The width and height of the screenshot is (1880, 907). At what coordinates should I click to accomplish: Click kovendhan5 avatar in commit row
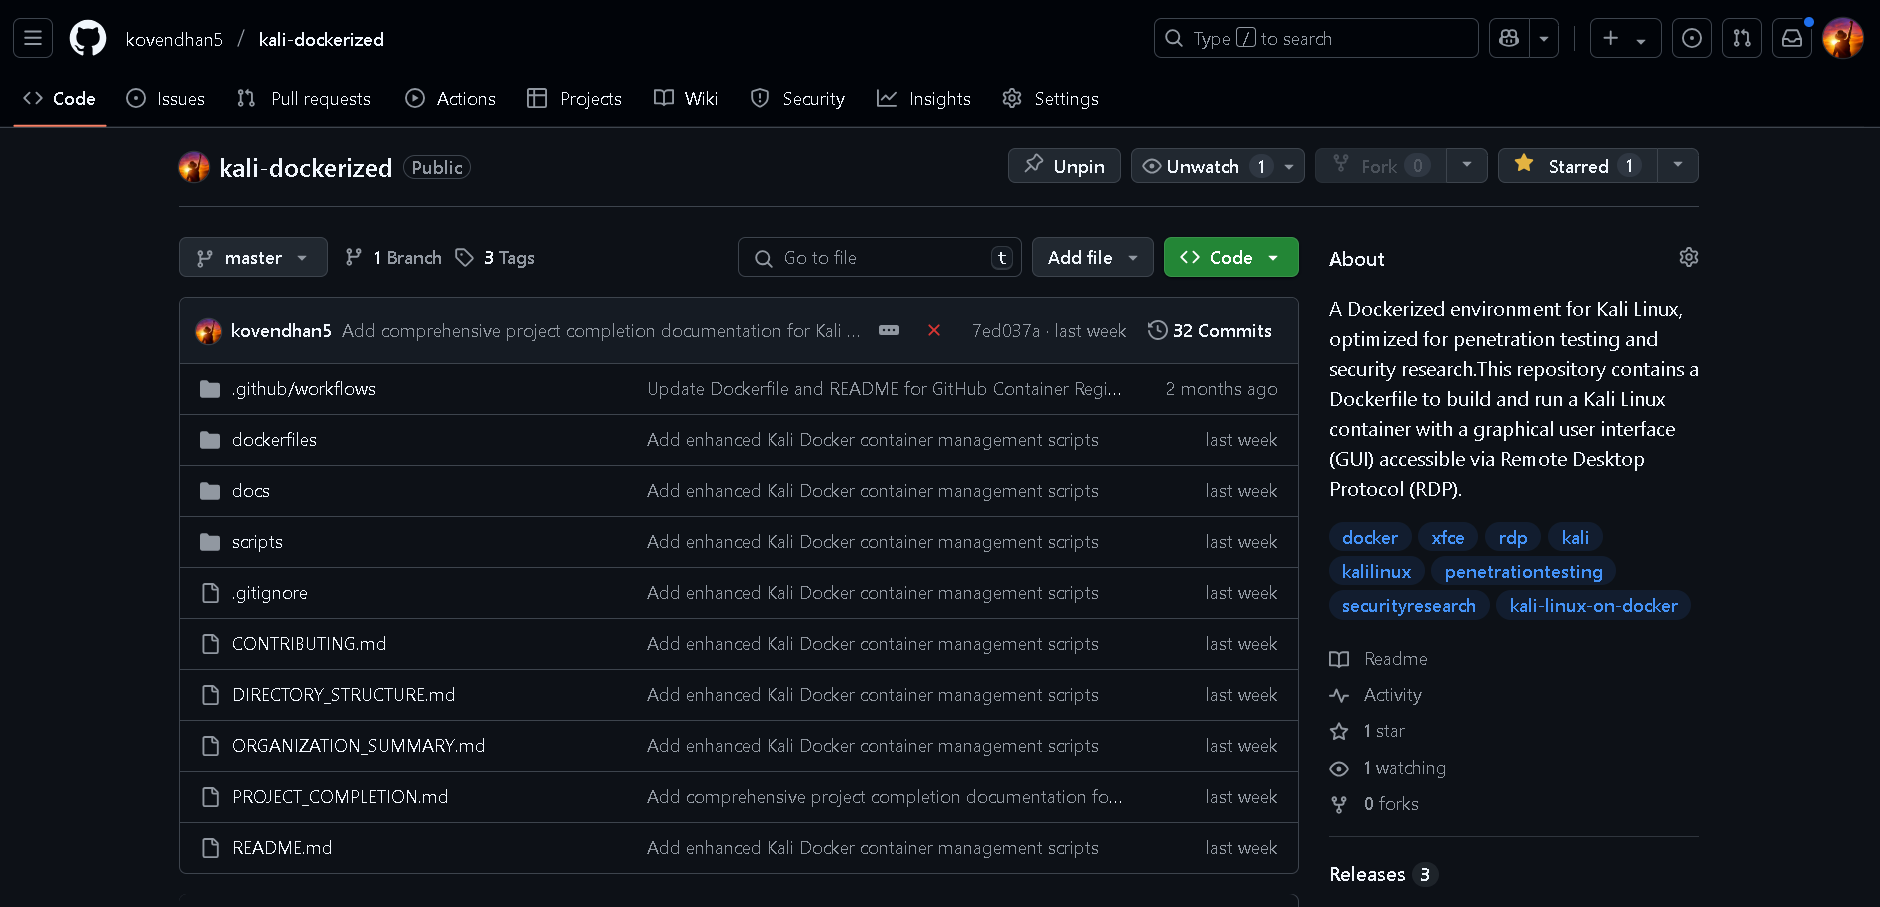(209, 331)
